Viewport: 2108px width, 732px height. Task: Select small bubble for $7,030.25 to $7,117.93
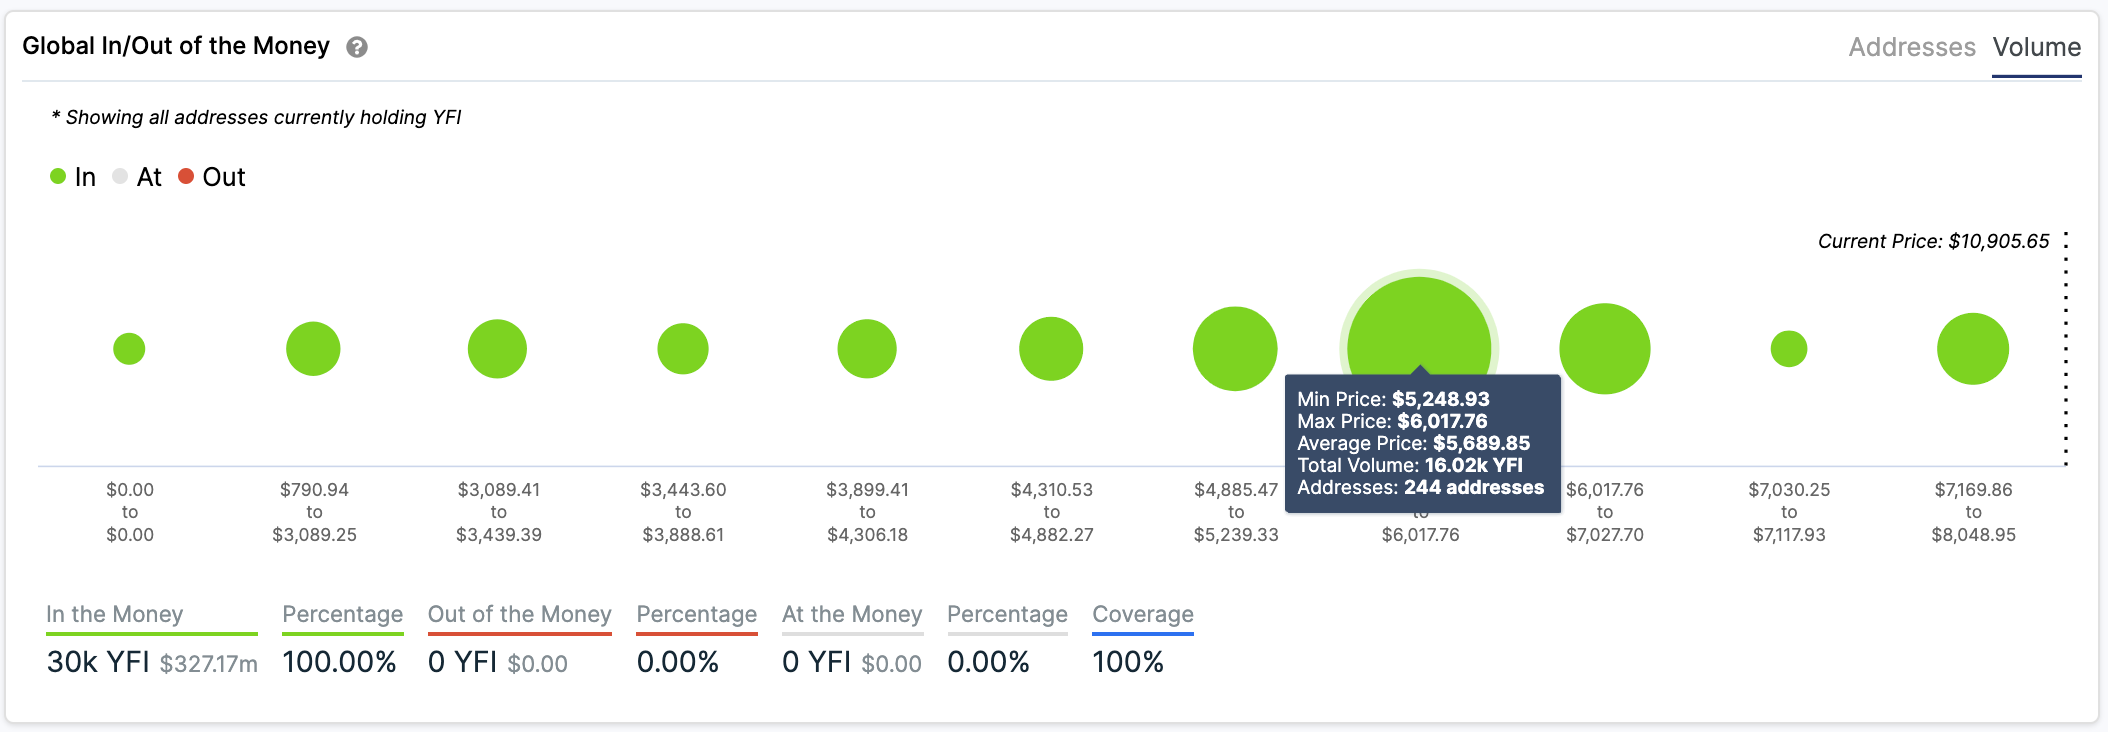coord(1789,349)
